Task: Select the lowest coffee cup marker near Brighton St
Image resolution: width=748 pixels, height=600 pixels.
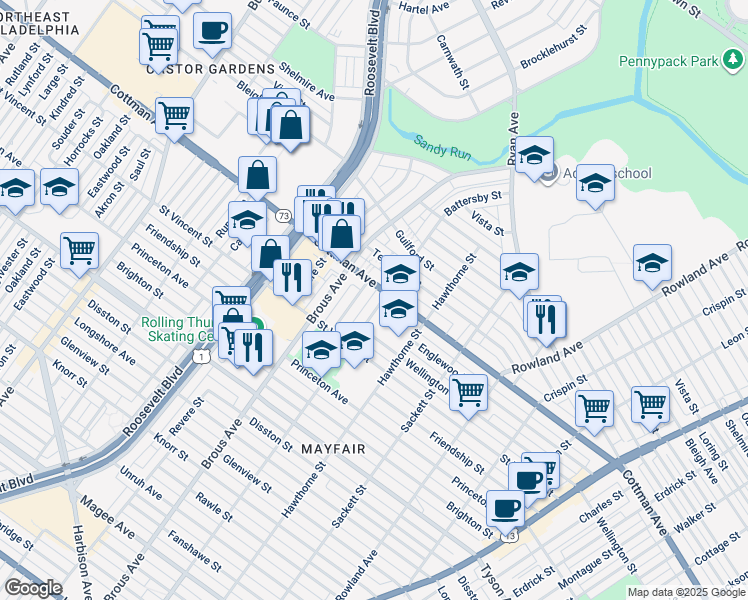Action: (x=505, y=510)
